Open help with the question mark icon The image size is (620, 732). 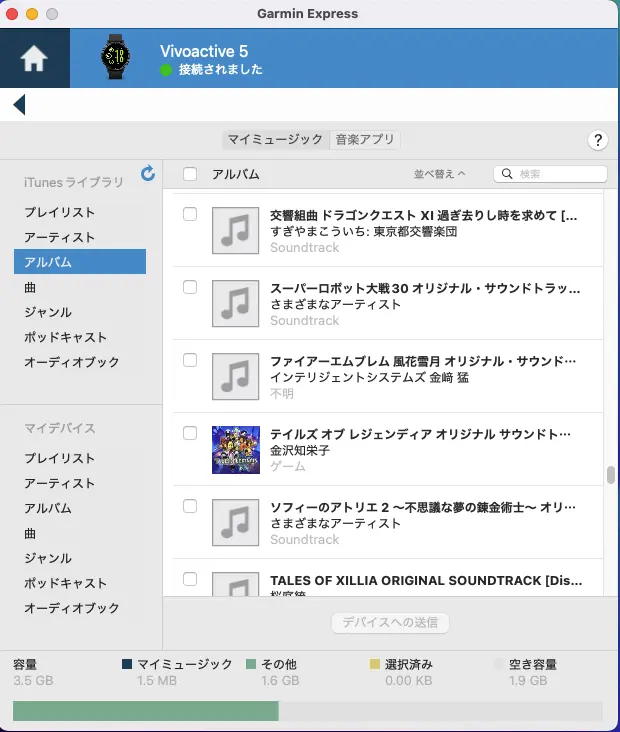click(x=598, y=140)
